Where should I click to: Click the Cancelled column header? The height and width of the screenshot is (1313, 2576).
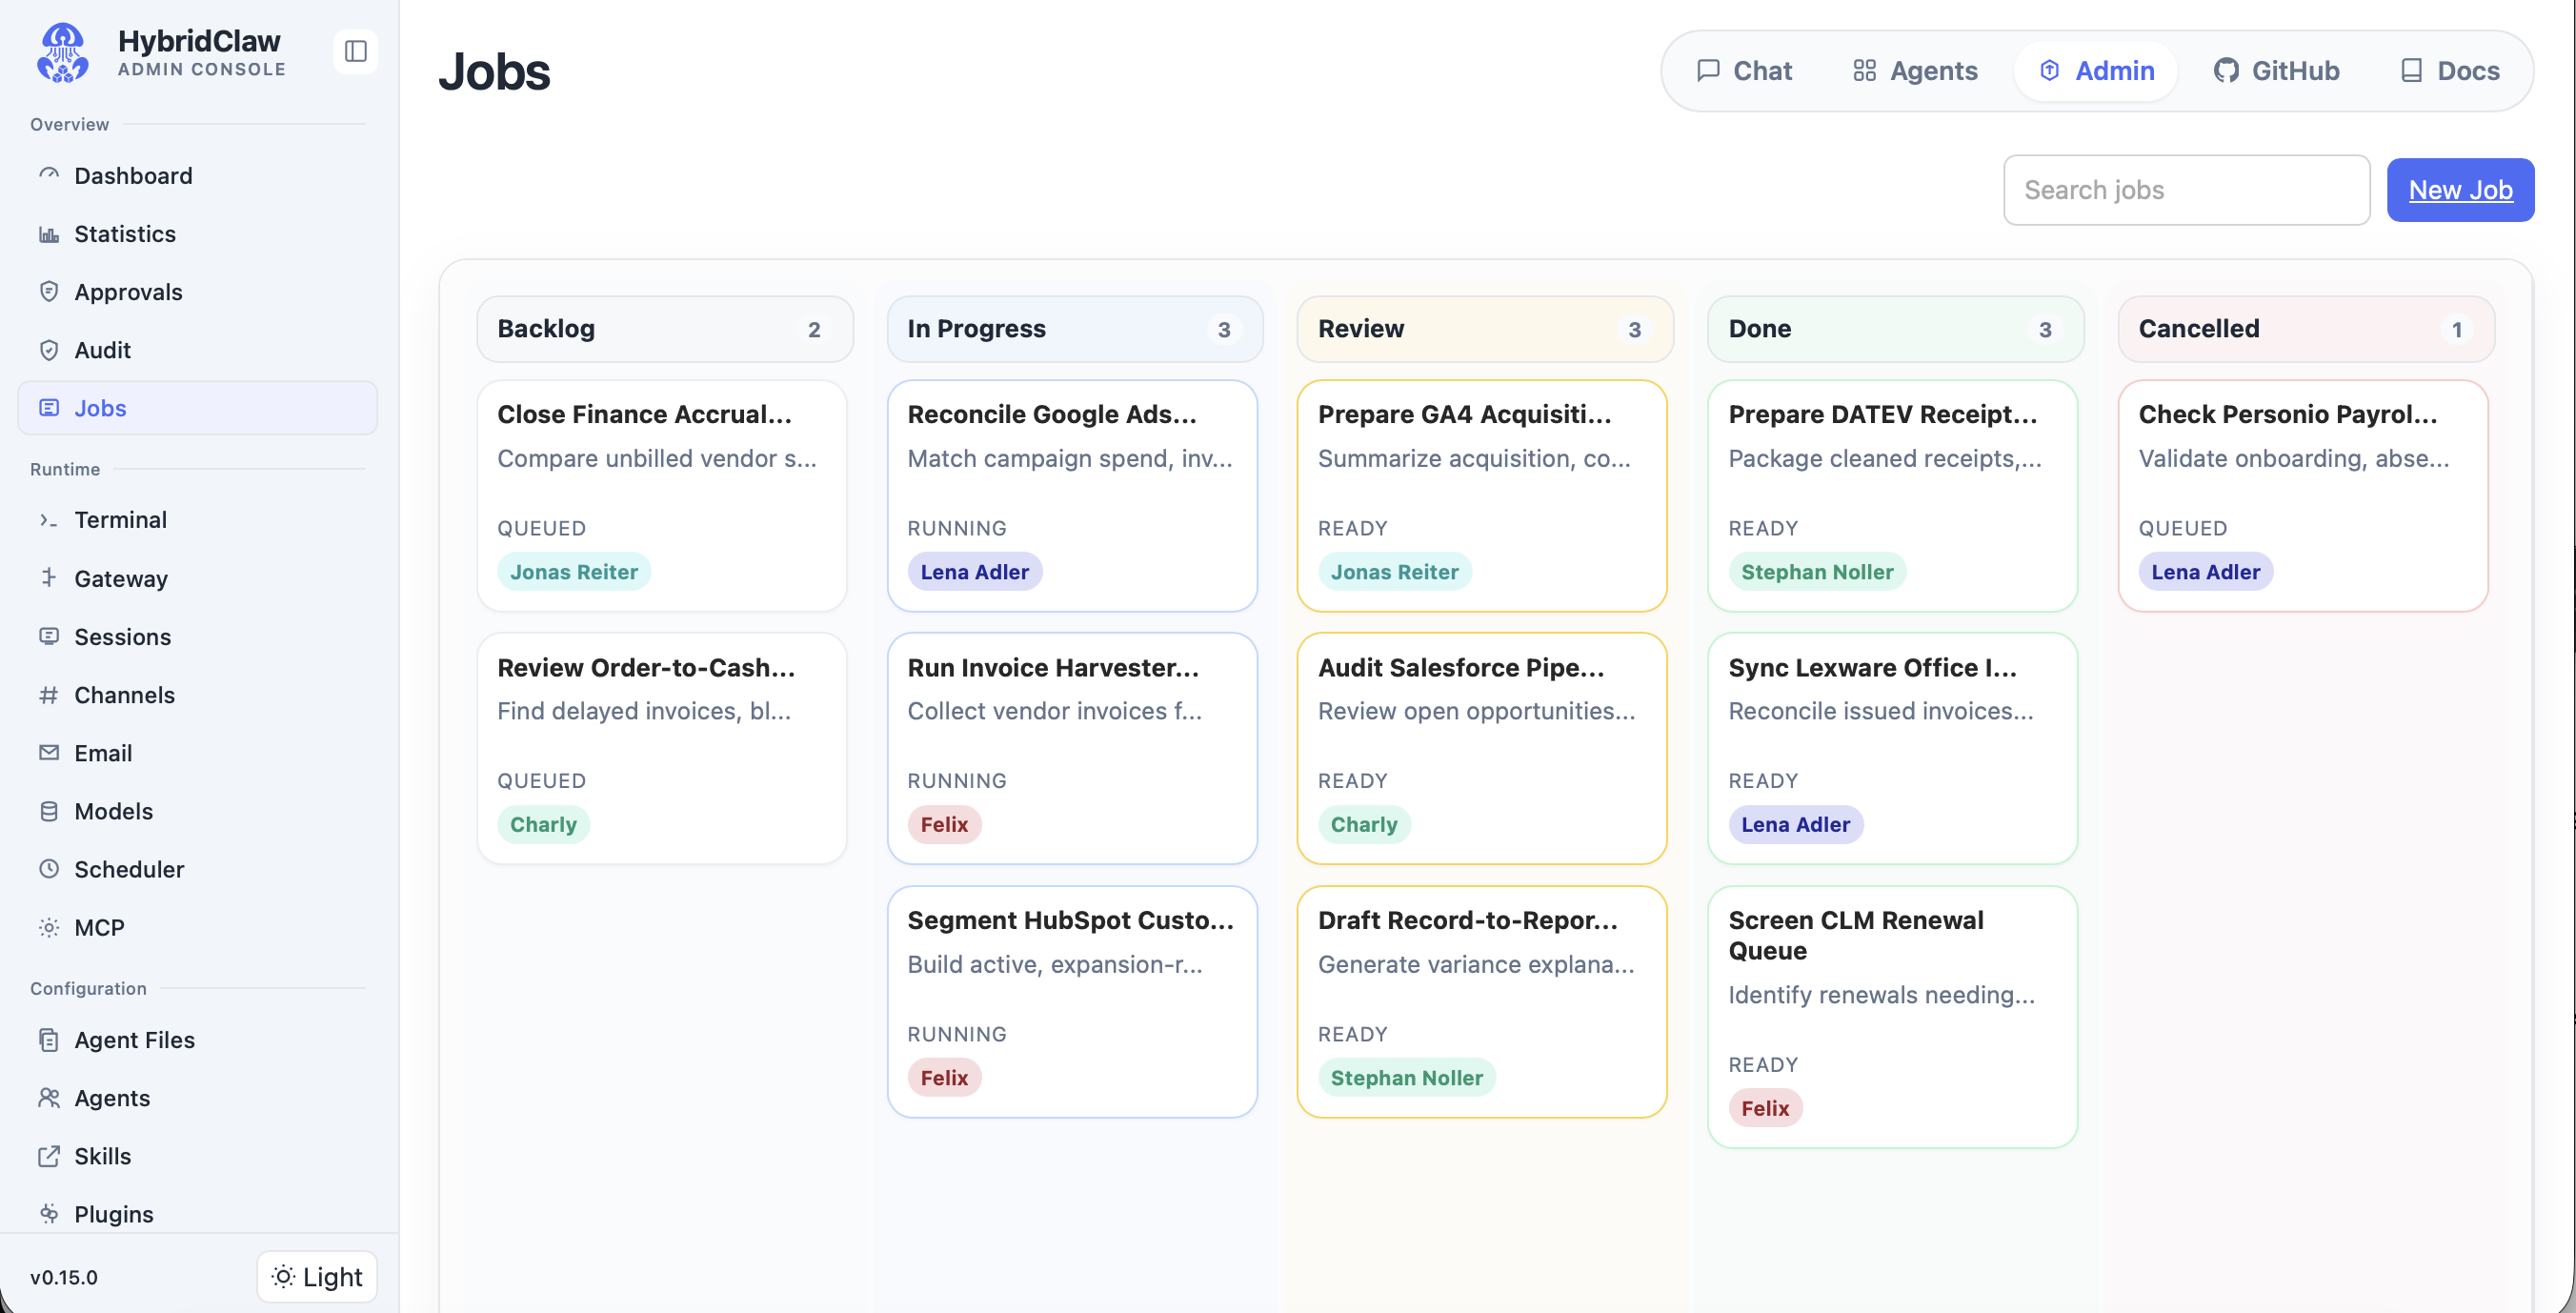[x=2306, y=329]
